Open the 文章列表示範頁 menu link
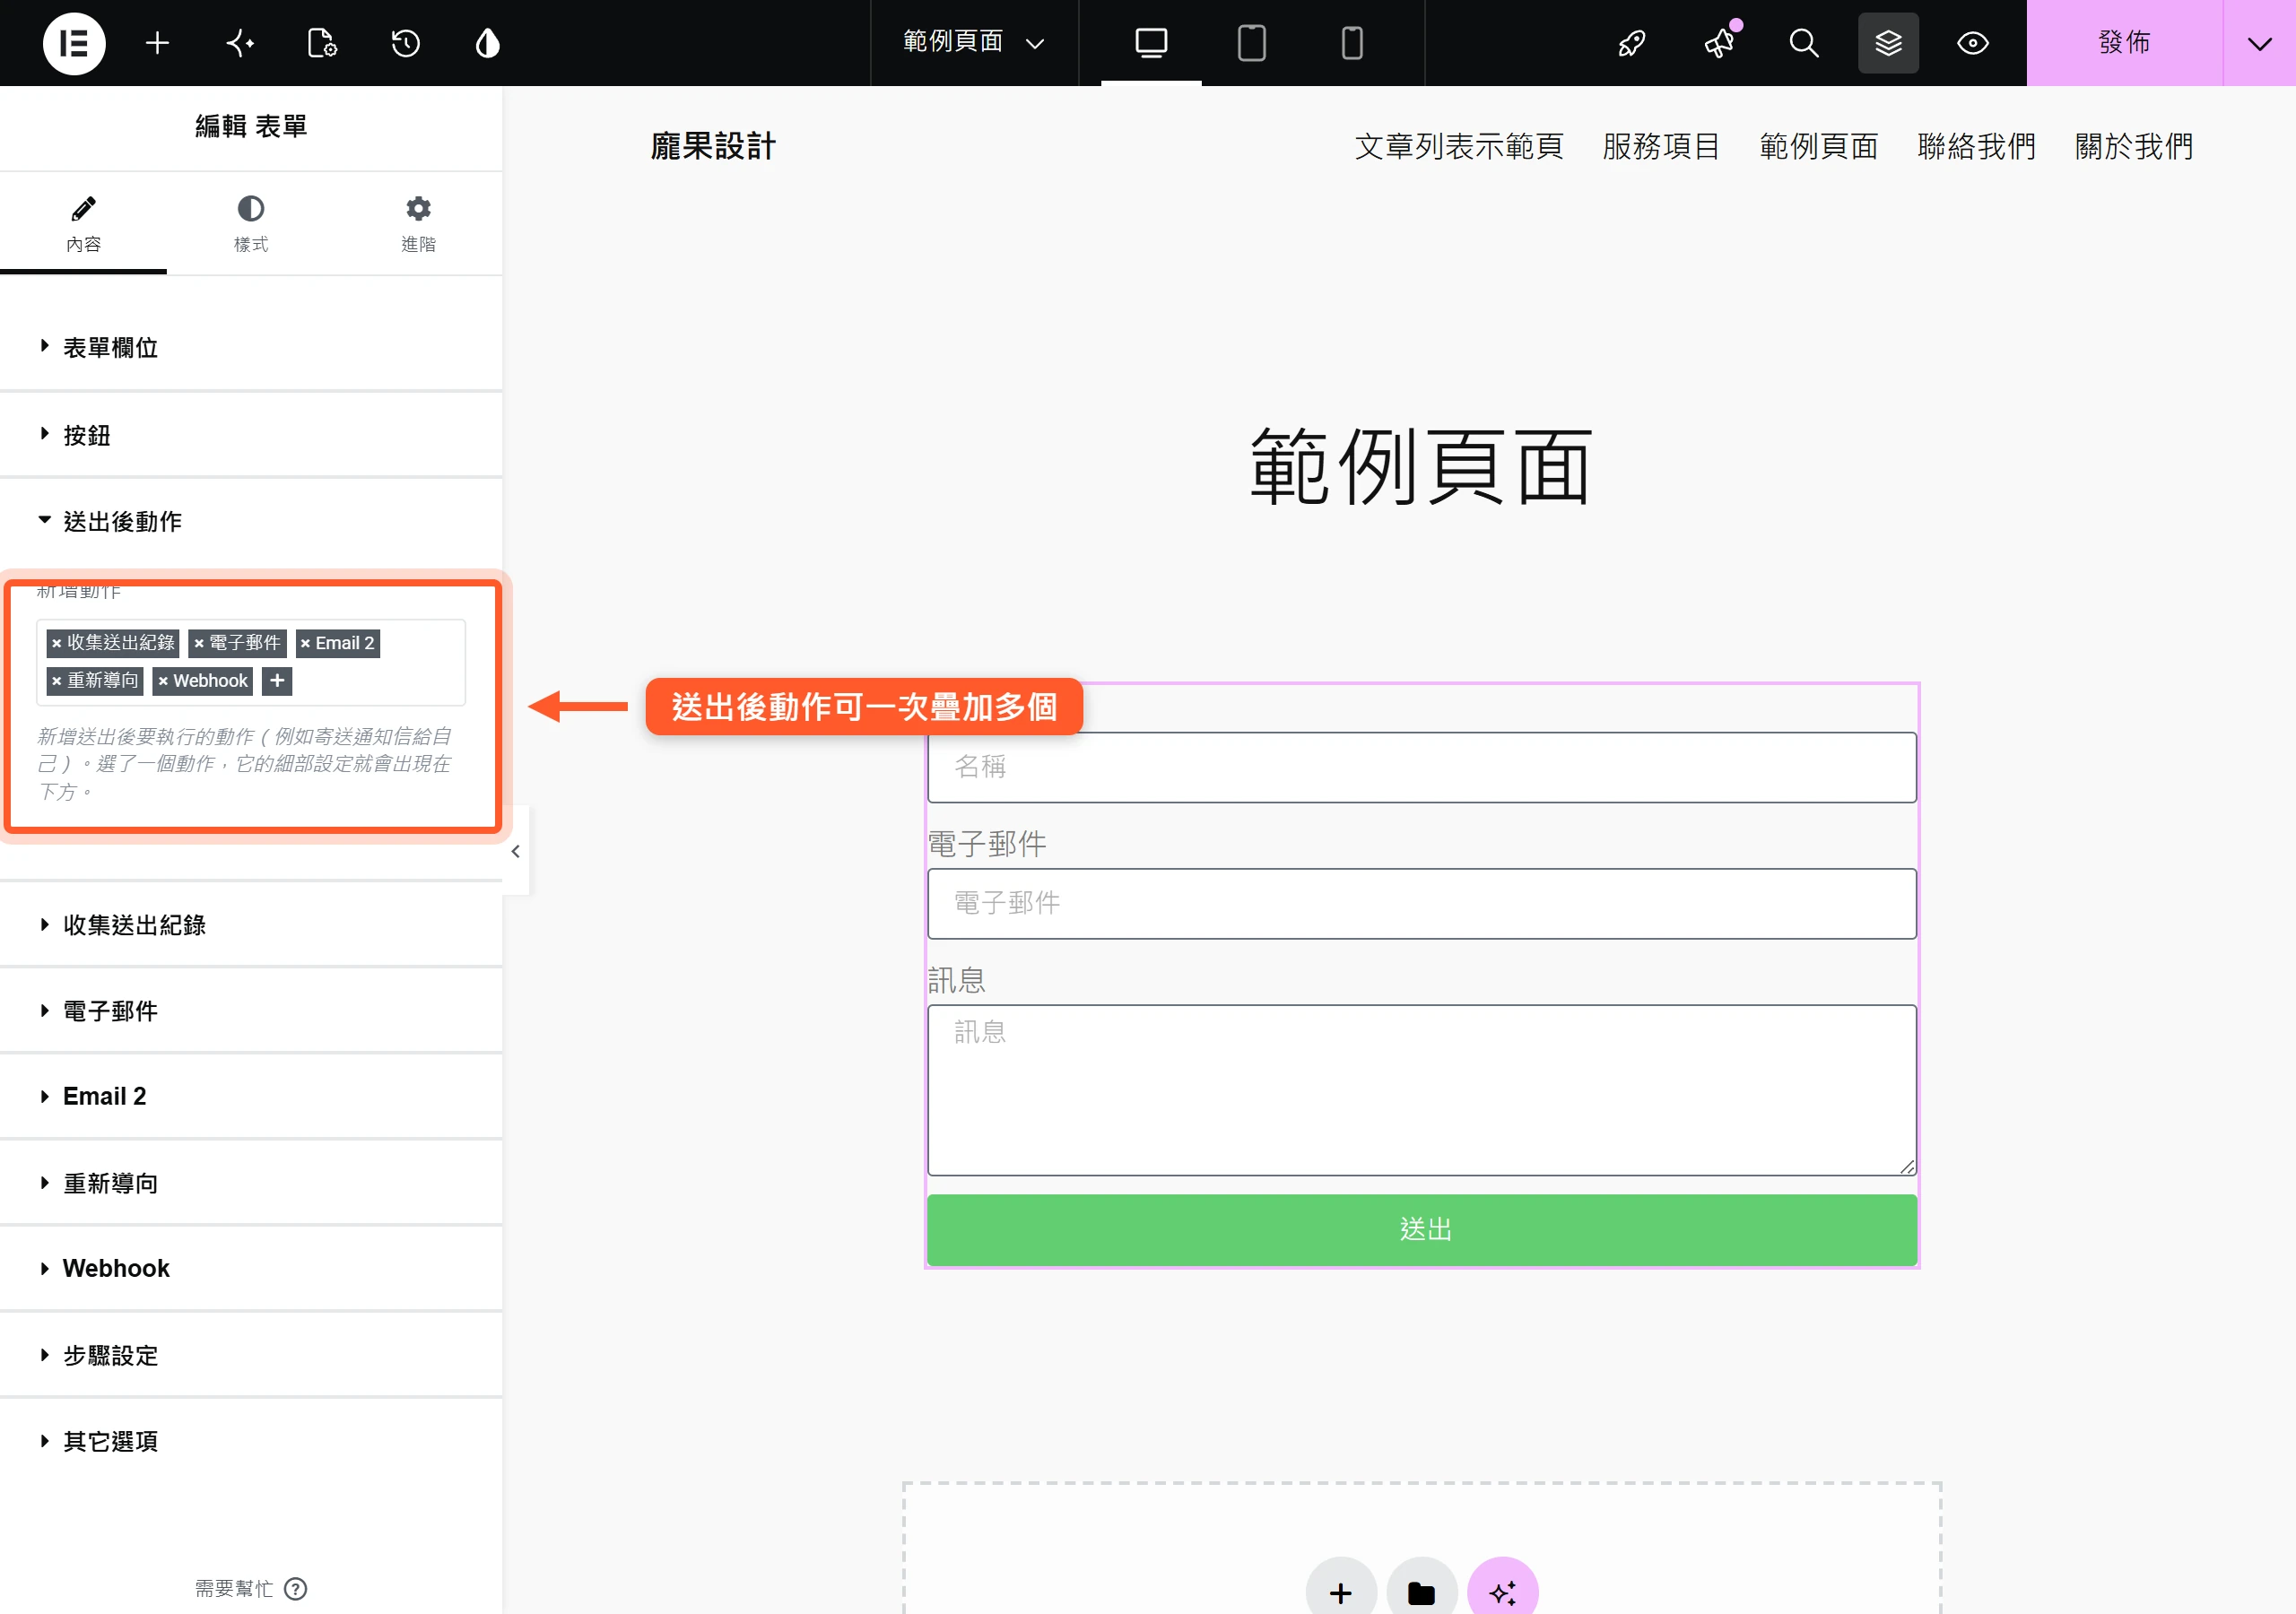The height and width of the screenshot is (1614, 2296). point(1459,147)
